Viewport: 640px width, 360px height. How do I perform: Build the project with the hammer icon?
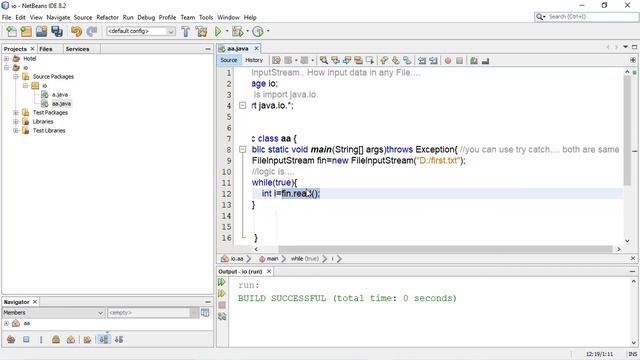point(185,31)
